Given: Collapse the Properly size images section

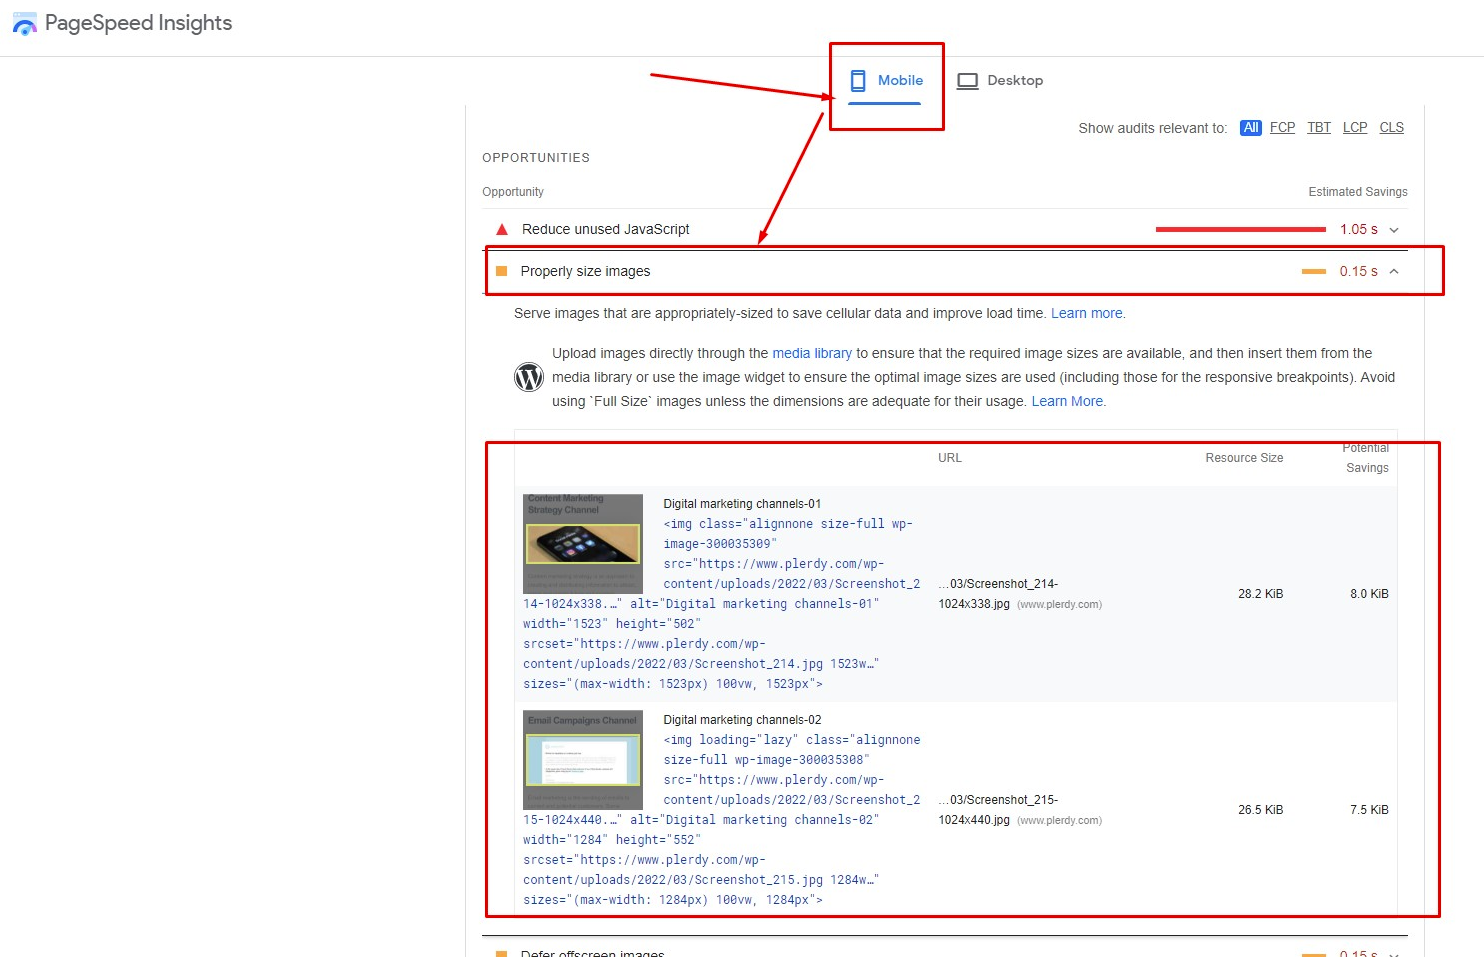Looking at the screenshot, I should 1393,271.
